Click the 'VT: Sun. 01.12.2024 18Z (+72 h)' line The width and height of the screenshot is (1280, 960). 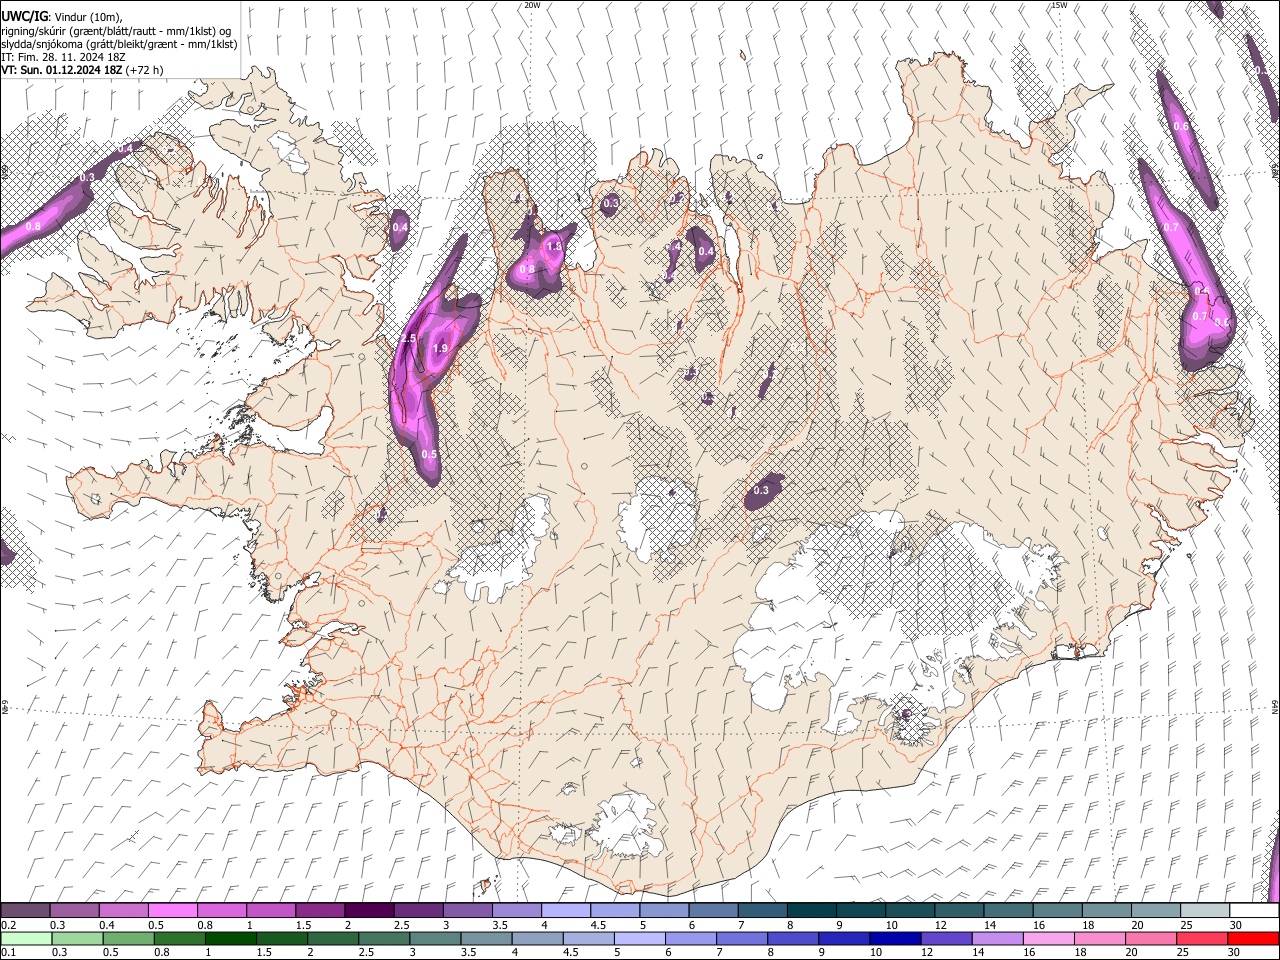coord(82,70)
